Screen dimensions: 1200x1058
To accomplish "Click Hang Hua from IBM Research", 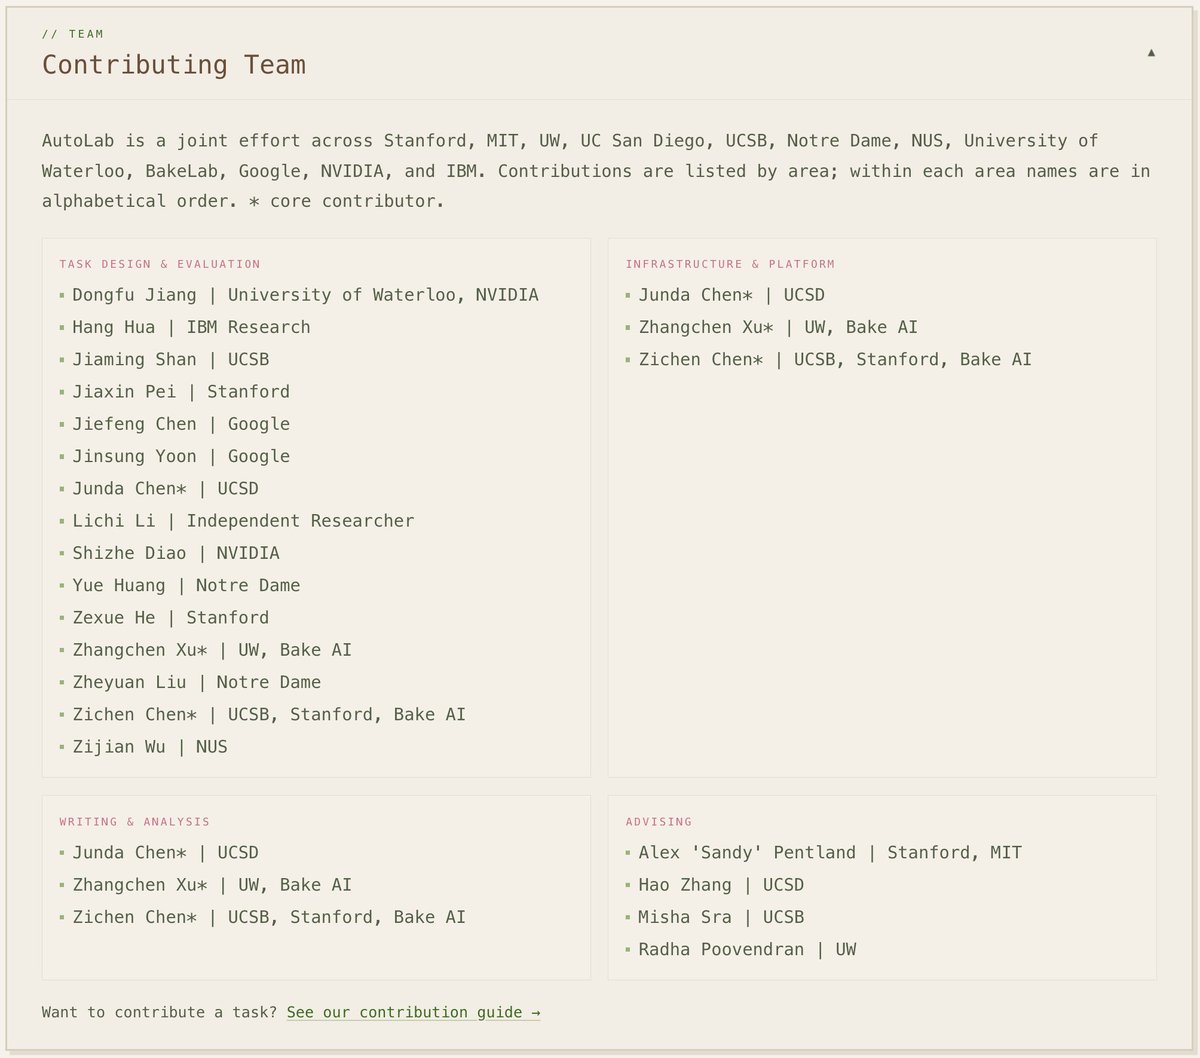I will point(191,327).
